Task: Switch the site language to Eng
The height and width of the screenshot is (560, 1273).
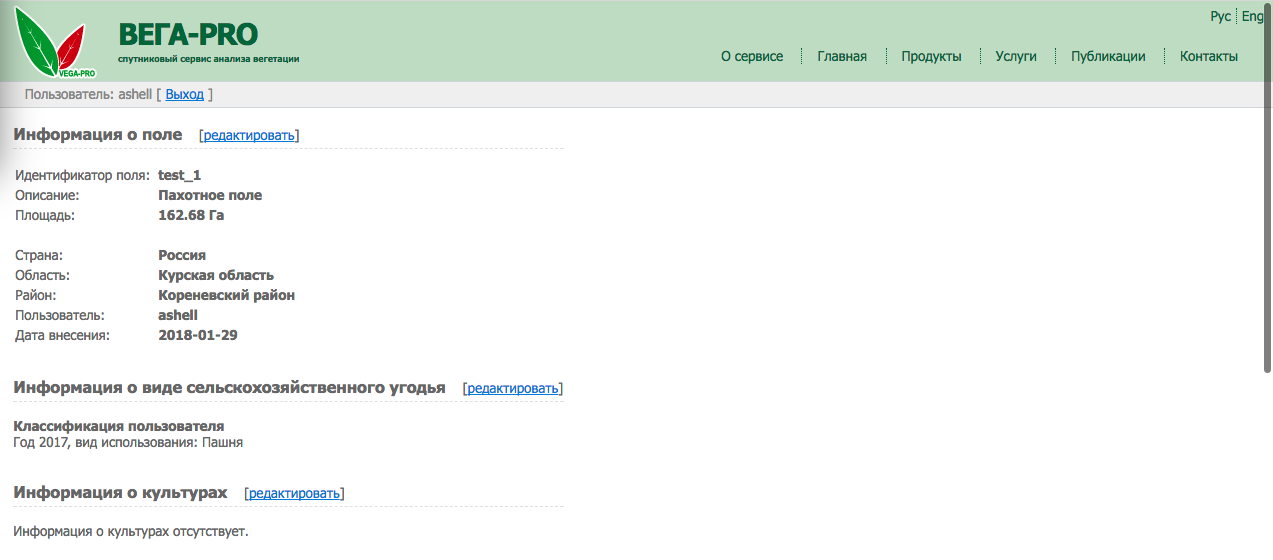Action: [1252, 17]
